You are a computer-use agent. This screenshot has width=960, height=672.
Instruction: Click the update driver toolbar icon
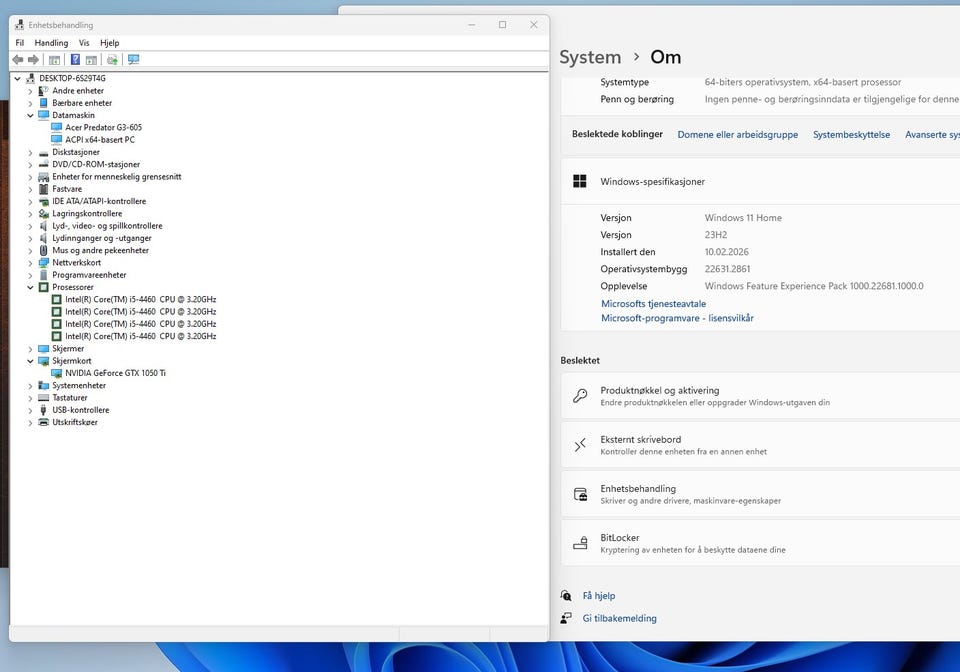coord(112,60)
